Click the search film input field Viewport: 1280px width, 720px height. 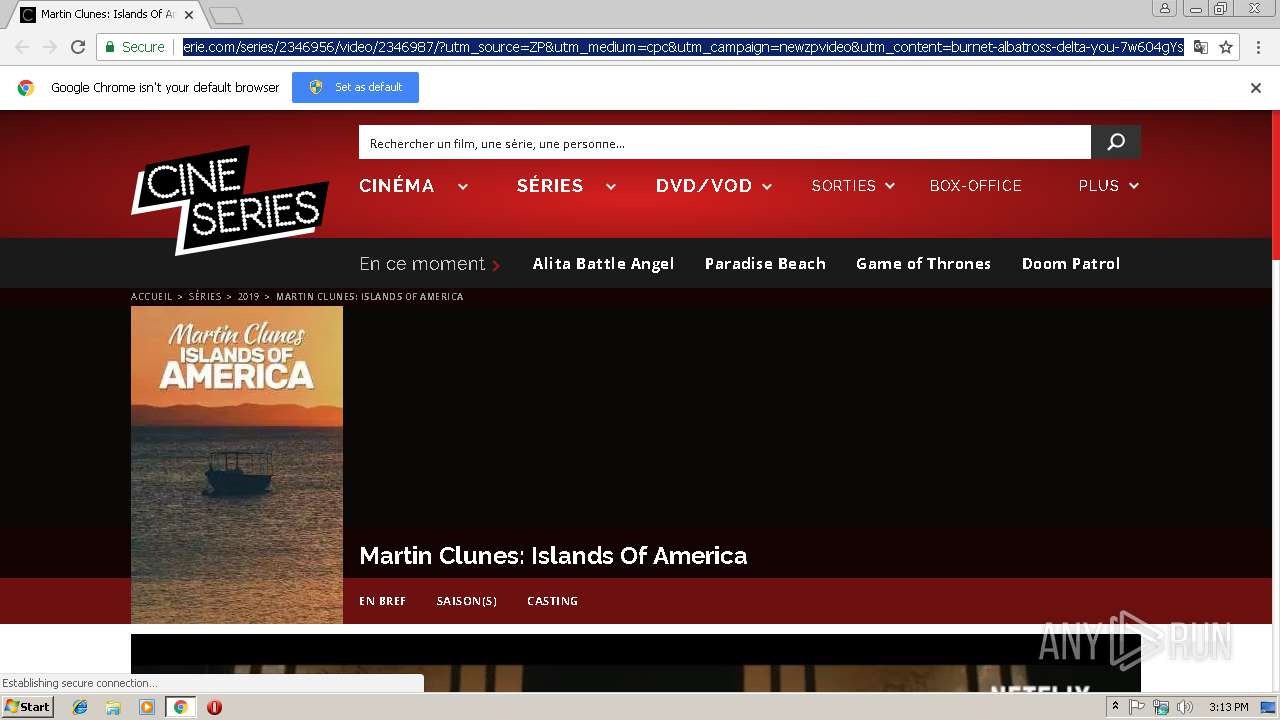pos(725,142)
